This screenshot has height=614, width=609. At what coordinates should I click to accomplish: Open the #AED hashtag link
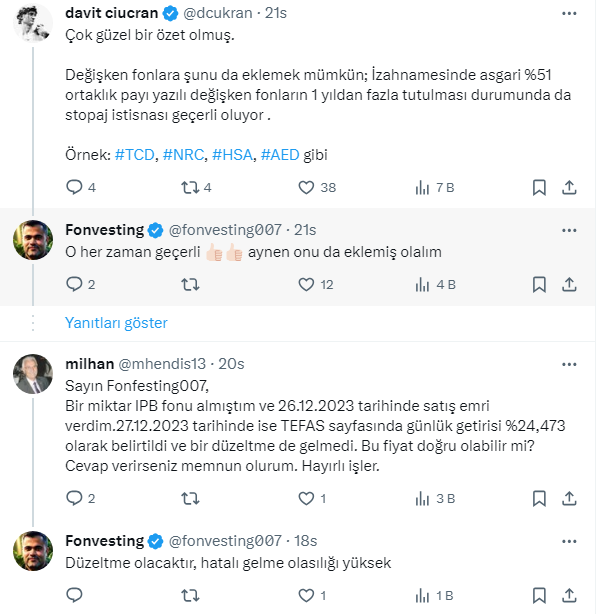(280, 155)
